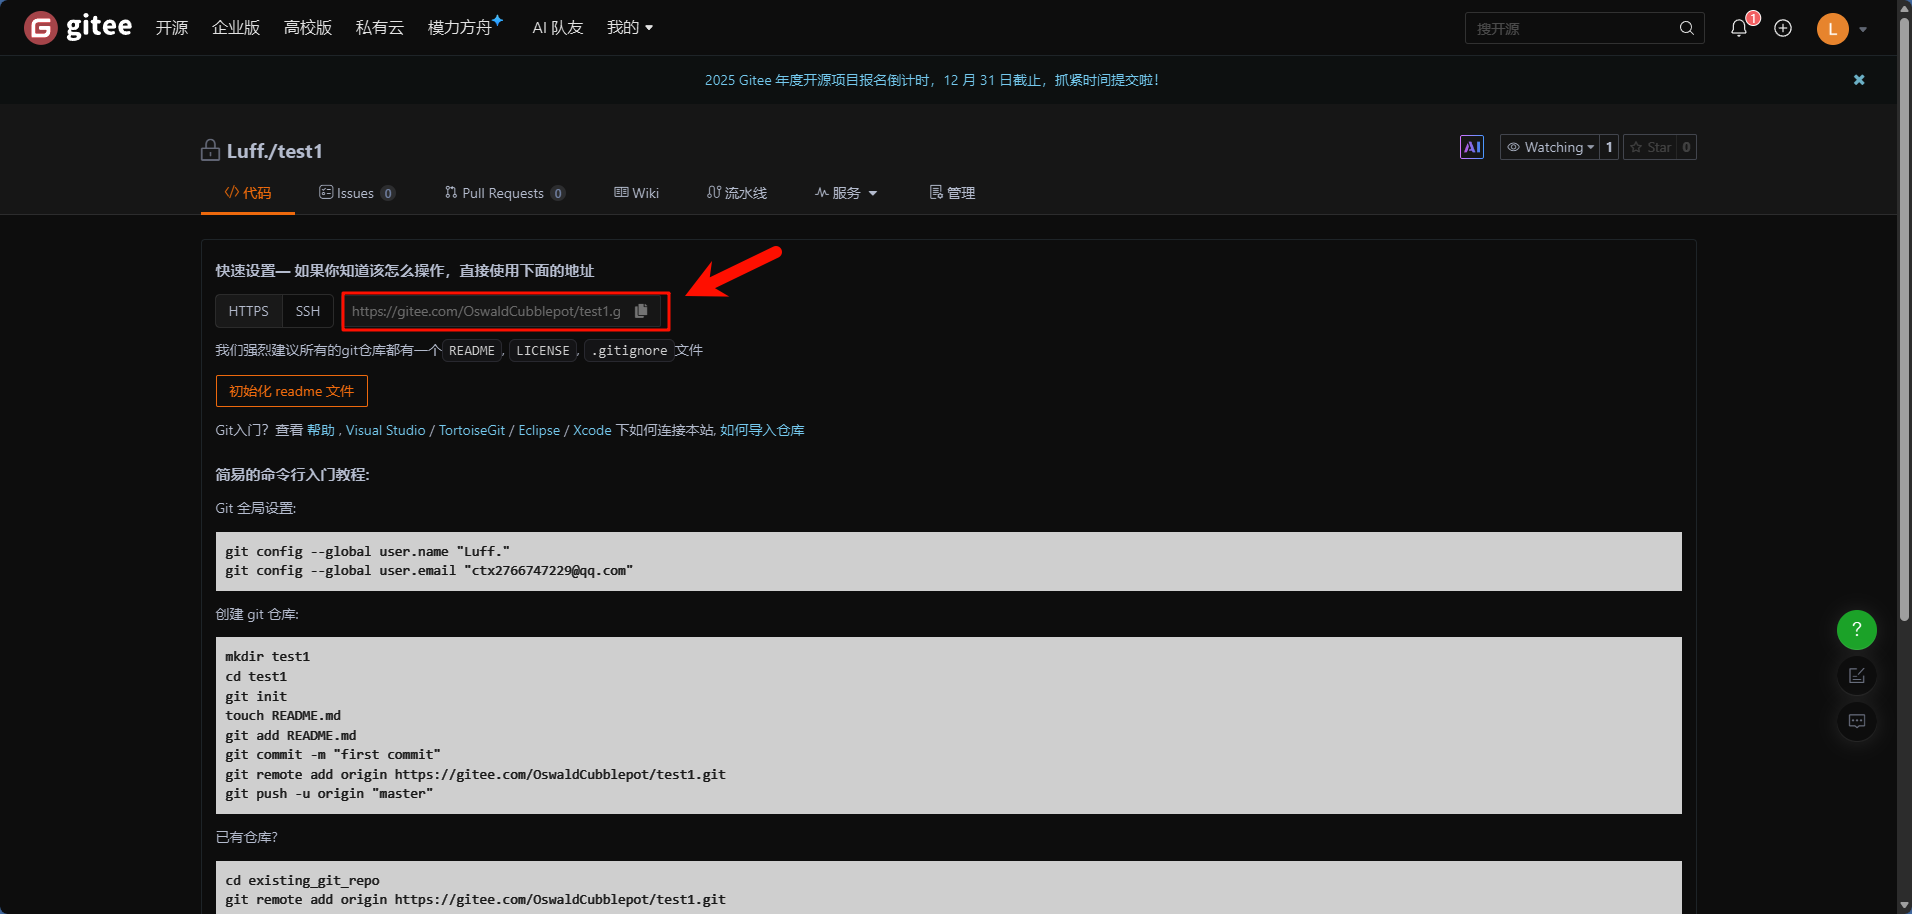Open the floating chat message icon
Screen dimensions: 1912x914
point(1857,721)
